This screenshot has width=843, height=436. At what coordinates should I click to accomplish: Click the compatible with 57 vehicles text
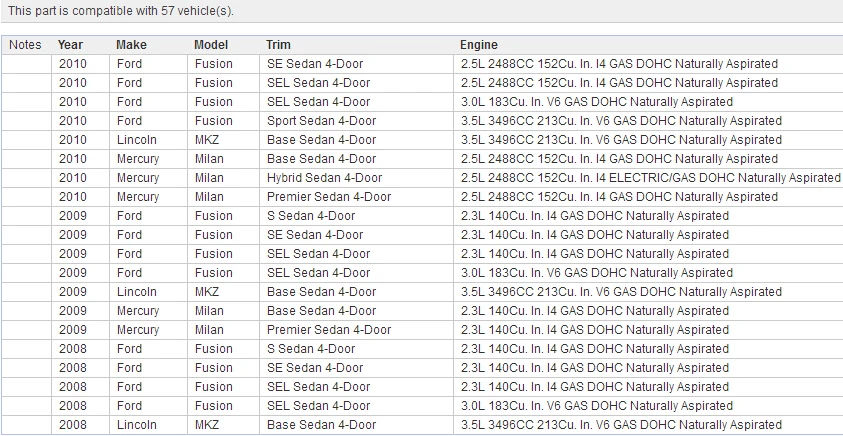pyautogui.click(x=121, y=11)
